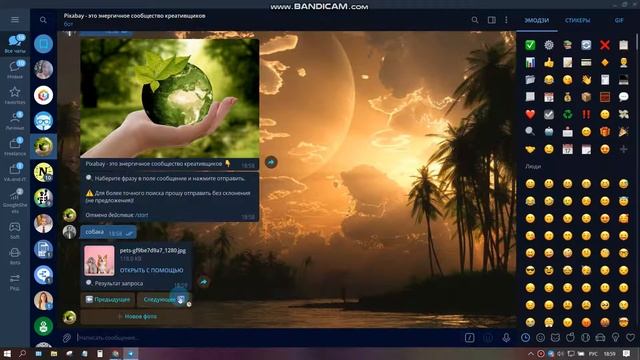This screenshot has width=640, height=360.
Task: Open chat with colorful G logo avatar
Action: (43, 95)
